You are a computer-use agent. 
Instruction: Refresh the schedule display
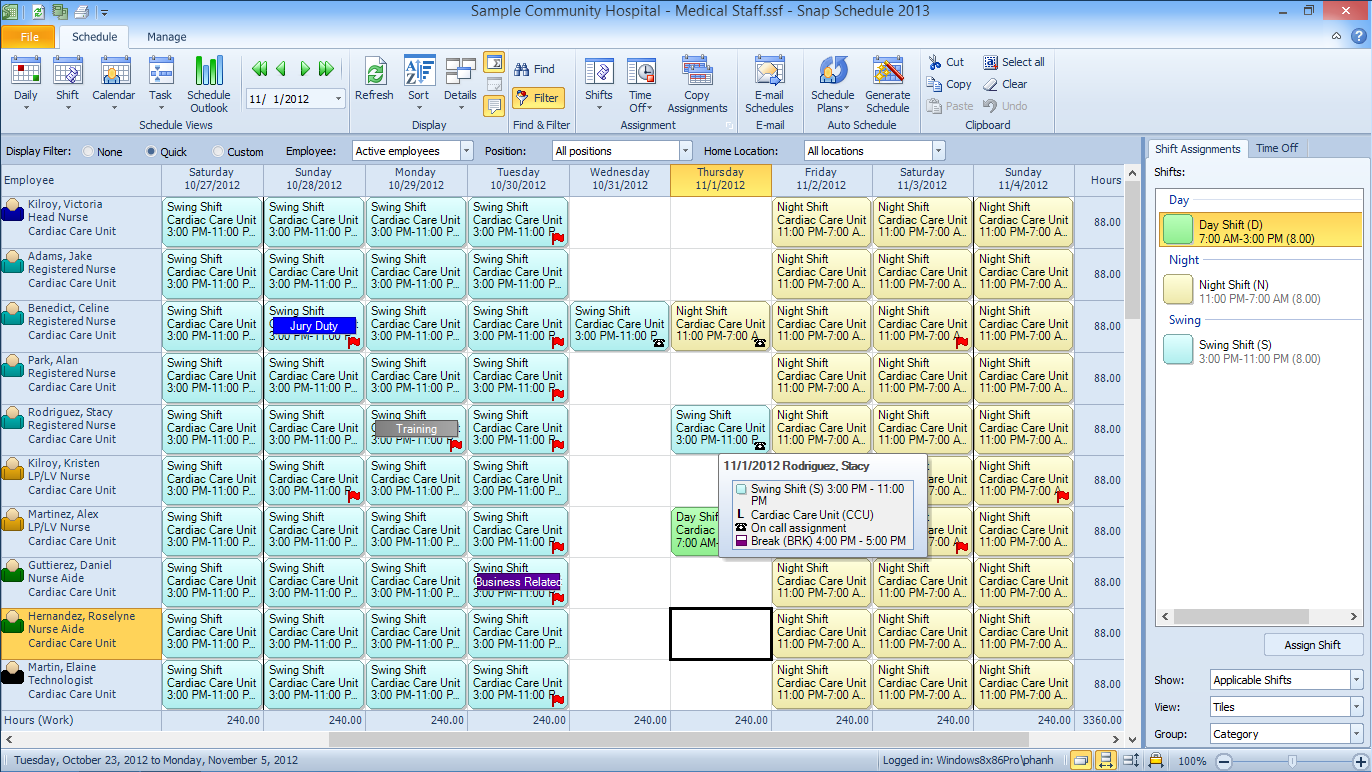click(x=374, y=79)
